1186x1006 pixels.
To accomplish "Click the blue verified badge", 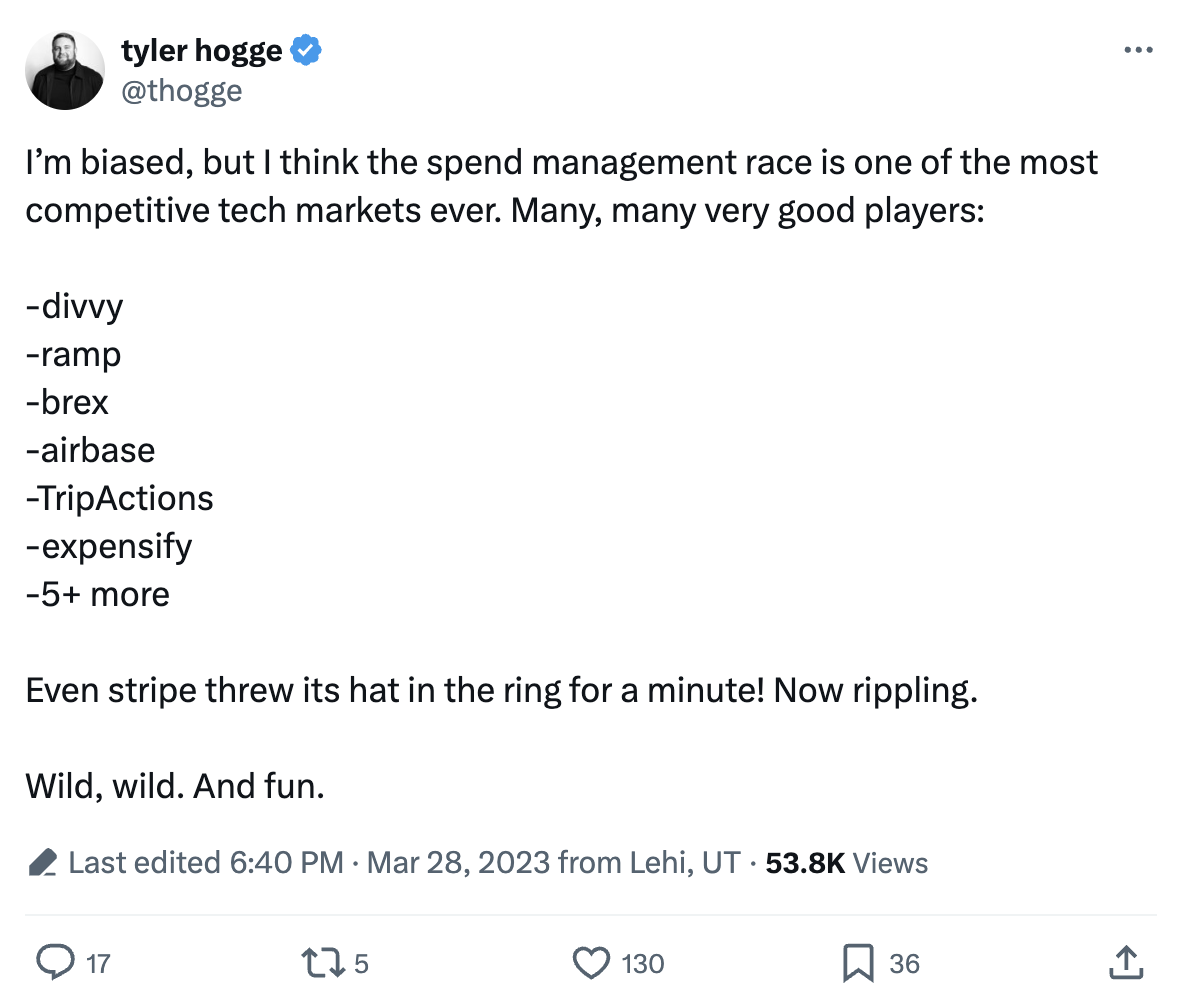I will (306, 50).
